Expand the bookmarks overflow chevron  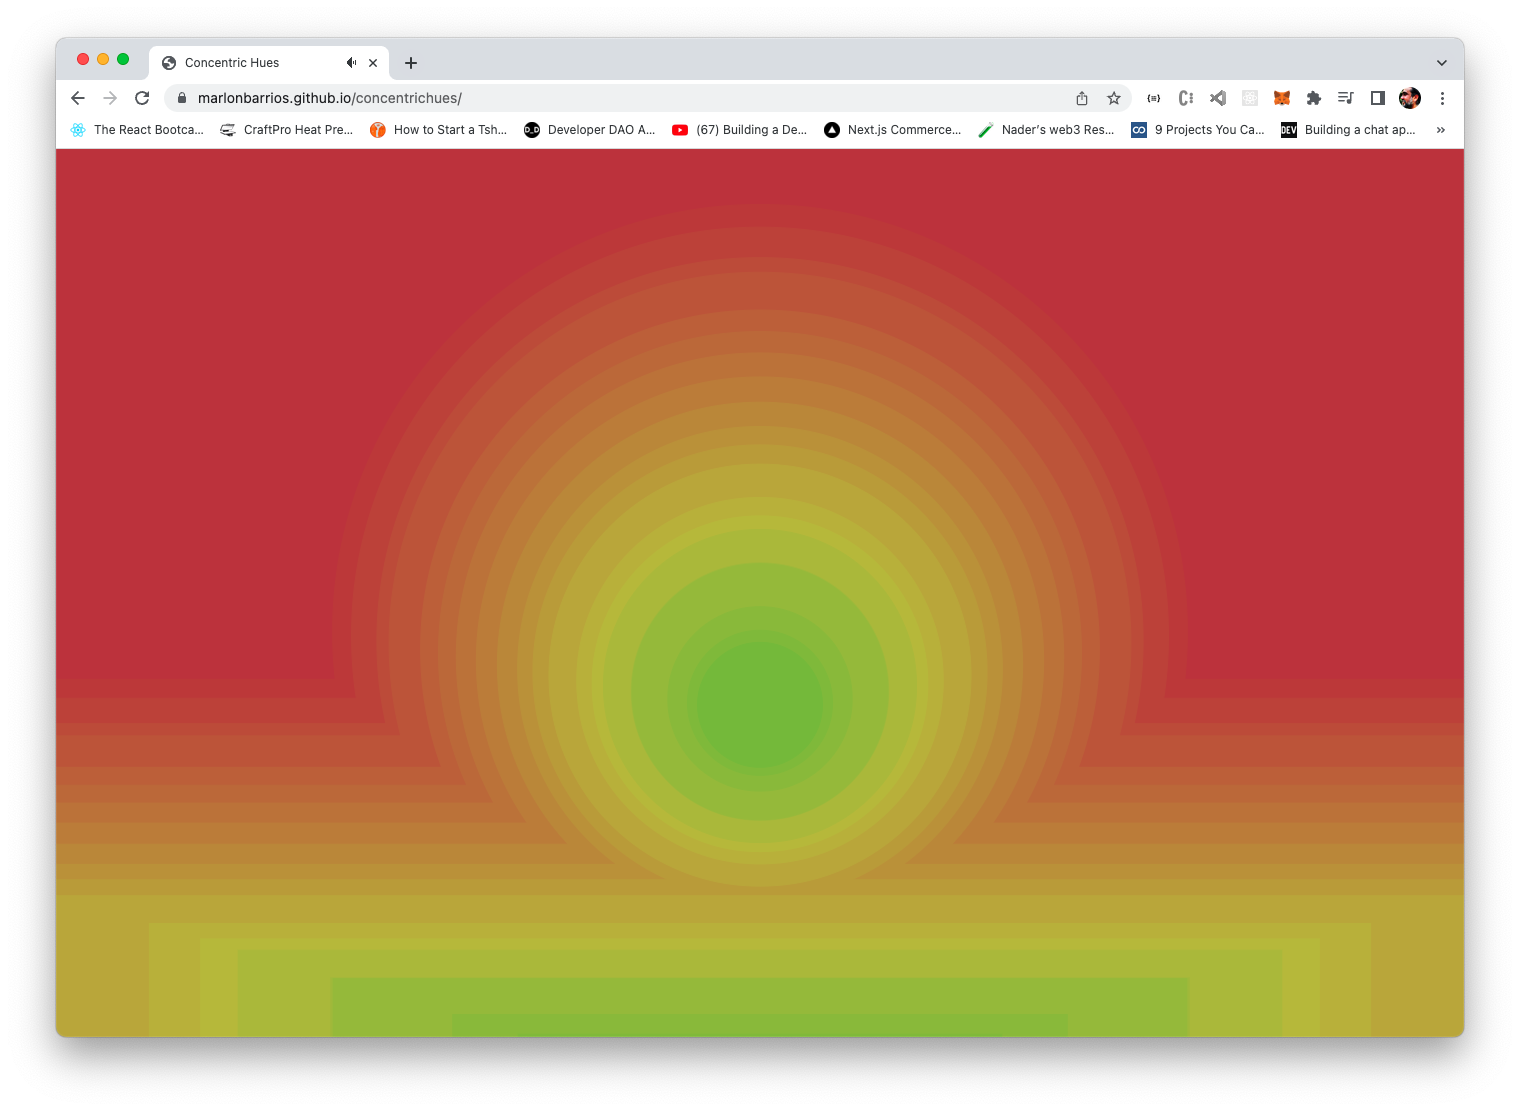tap(1440, 129)
